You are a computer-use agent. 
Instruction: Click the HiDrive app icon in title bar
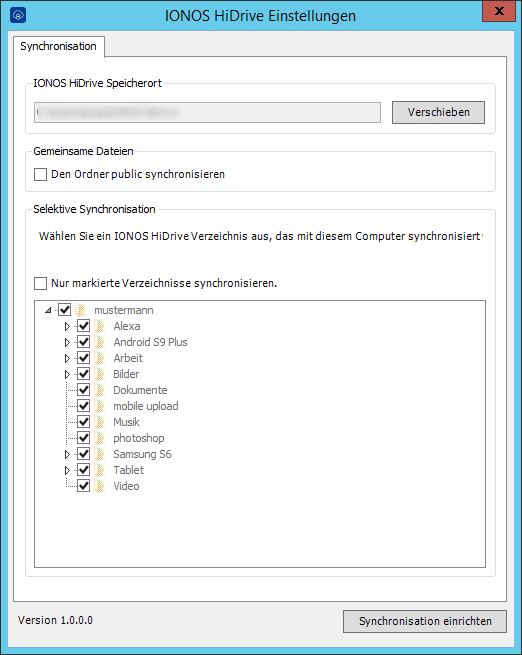click(x=18, y=15)
